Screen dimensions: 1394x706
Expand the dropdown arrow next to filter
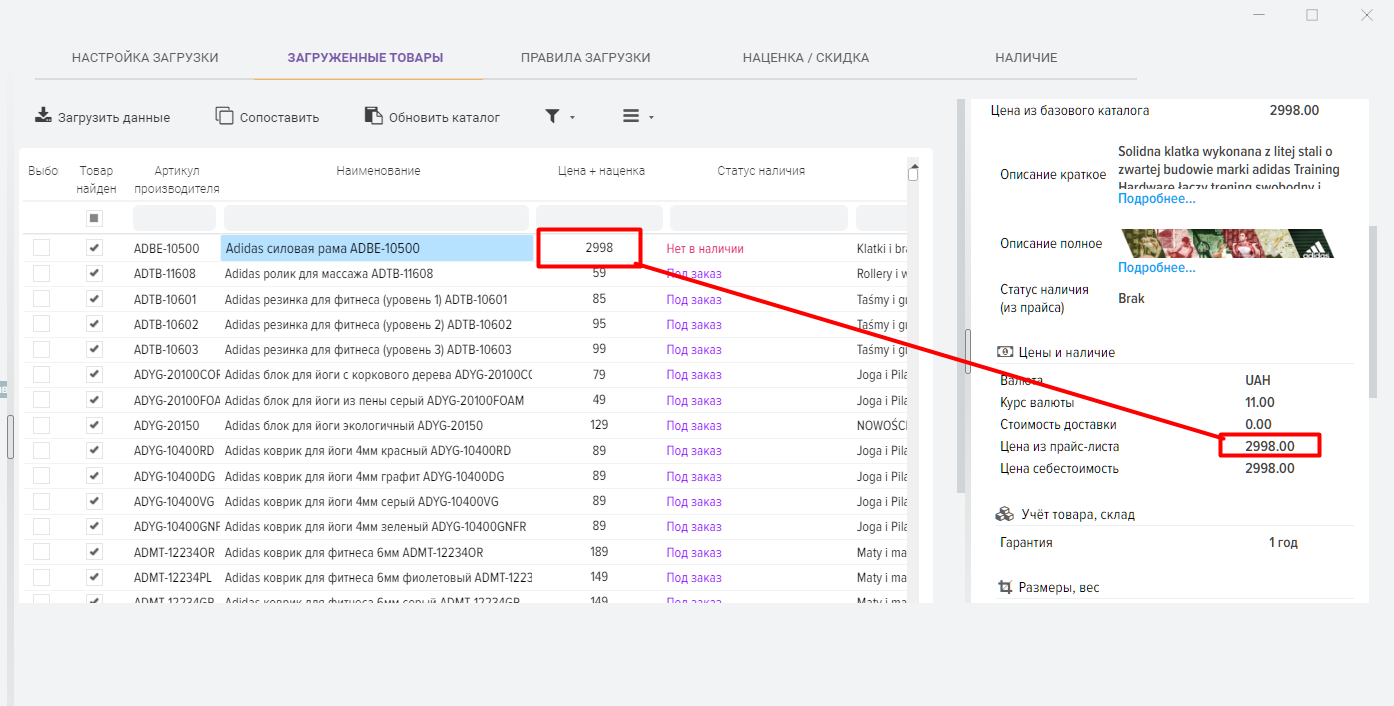(572, 117)
